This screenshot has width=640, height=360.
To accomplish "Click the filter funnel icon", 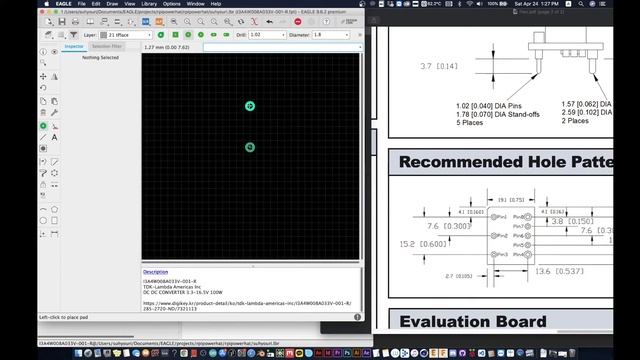I will [x=73, y=35].
